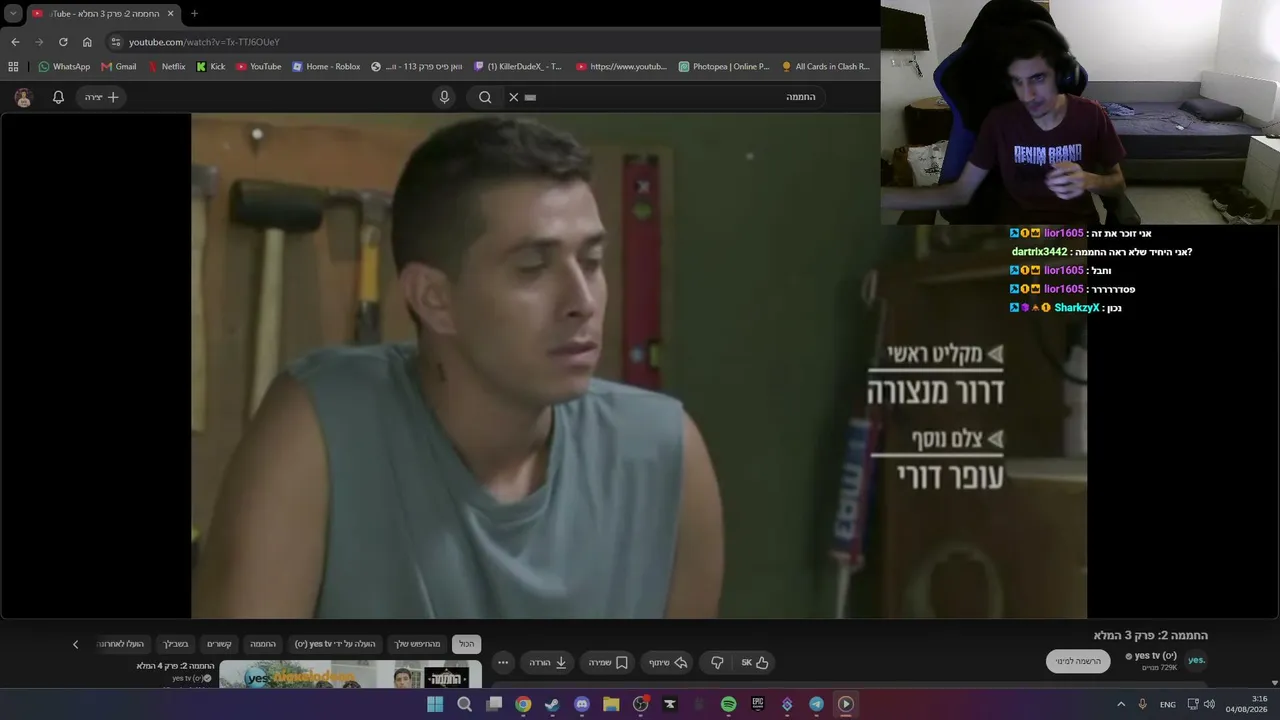Switch the ENG input language
This screenshot has width=1280, height=720.
coord(1167,704)
